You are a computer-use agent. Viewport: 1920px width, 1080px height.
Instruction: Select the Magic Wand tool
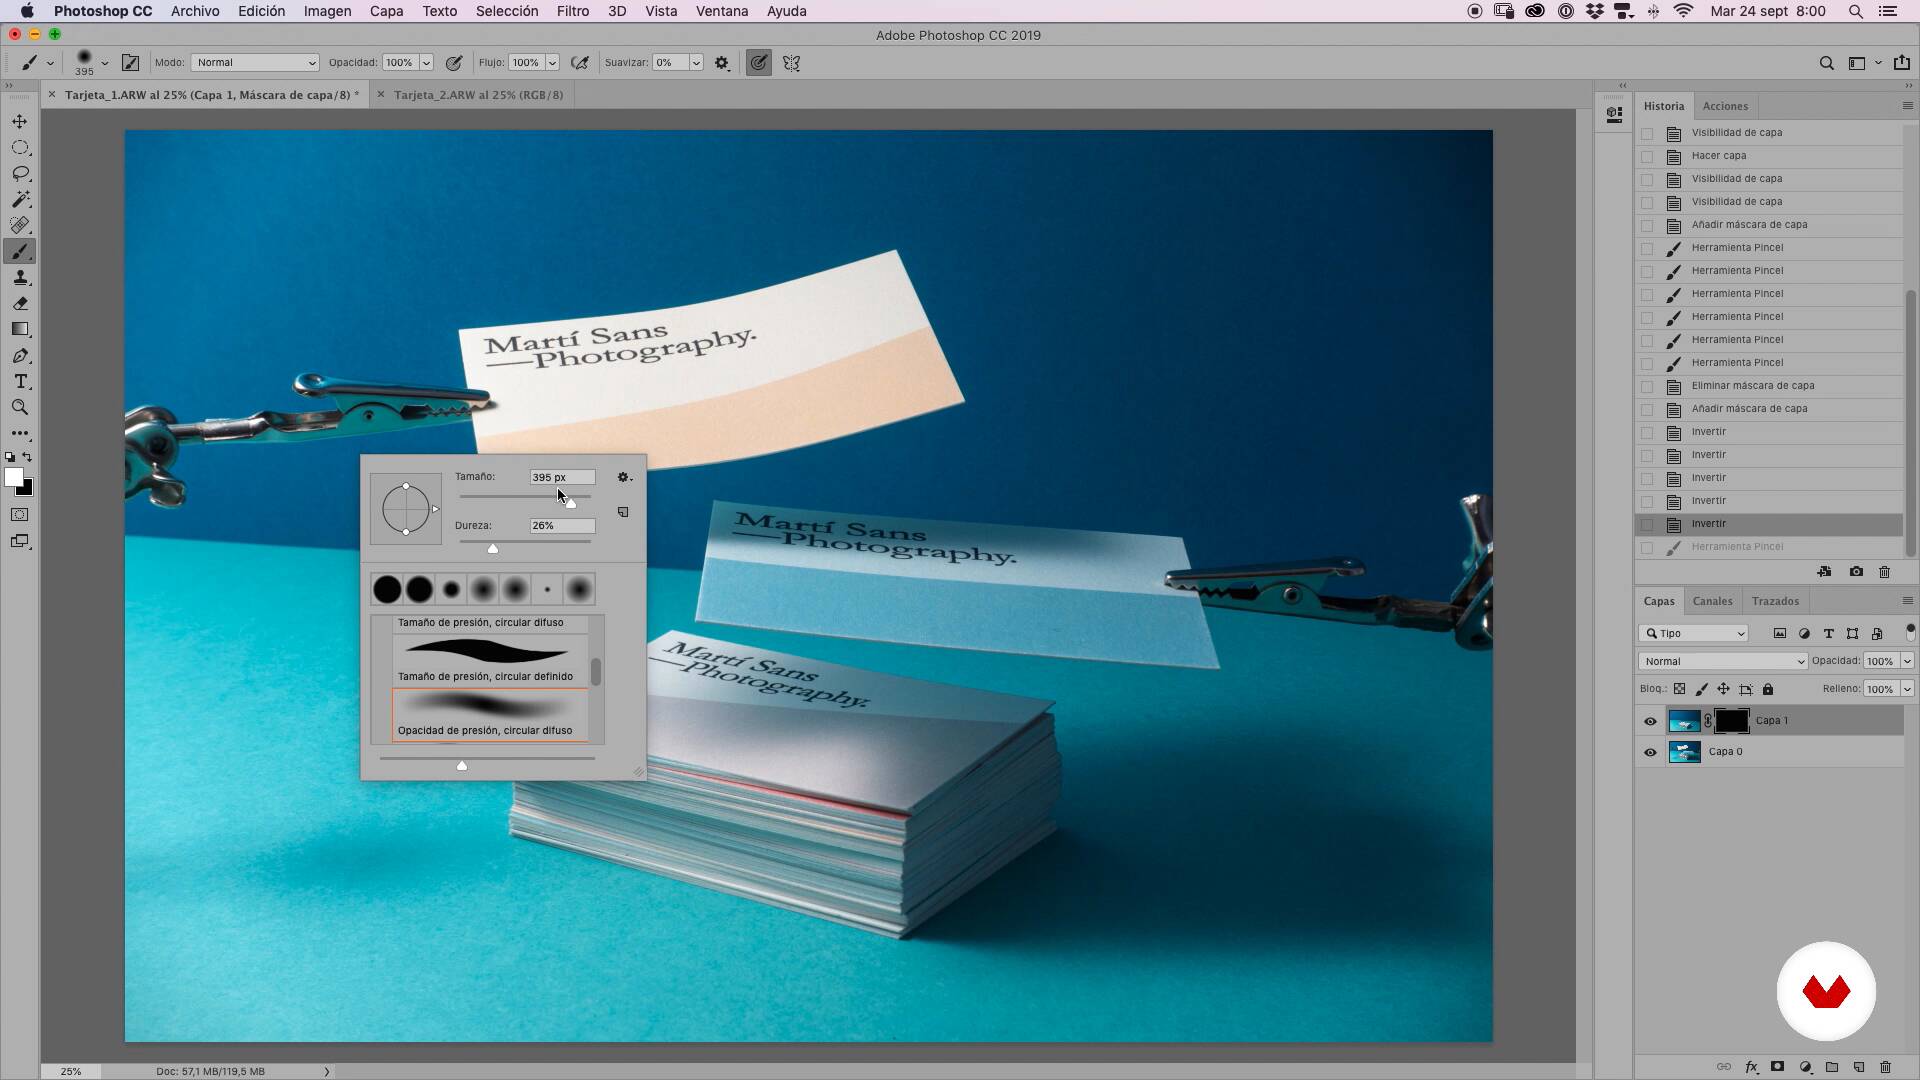click(x=20, y=199)
